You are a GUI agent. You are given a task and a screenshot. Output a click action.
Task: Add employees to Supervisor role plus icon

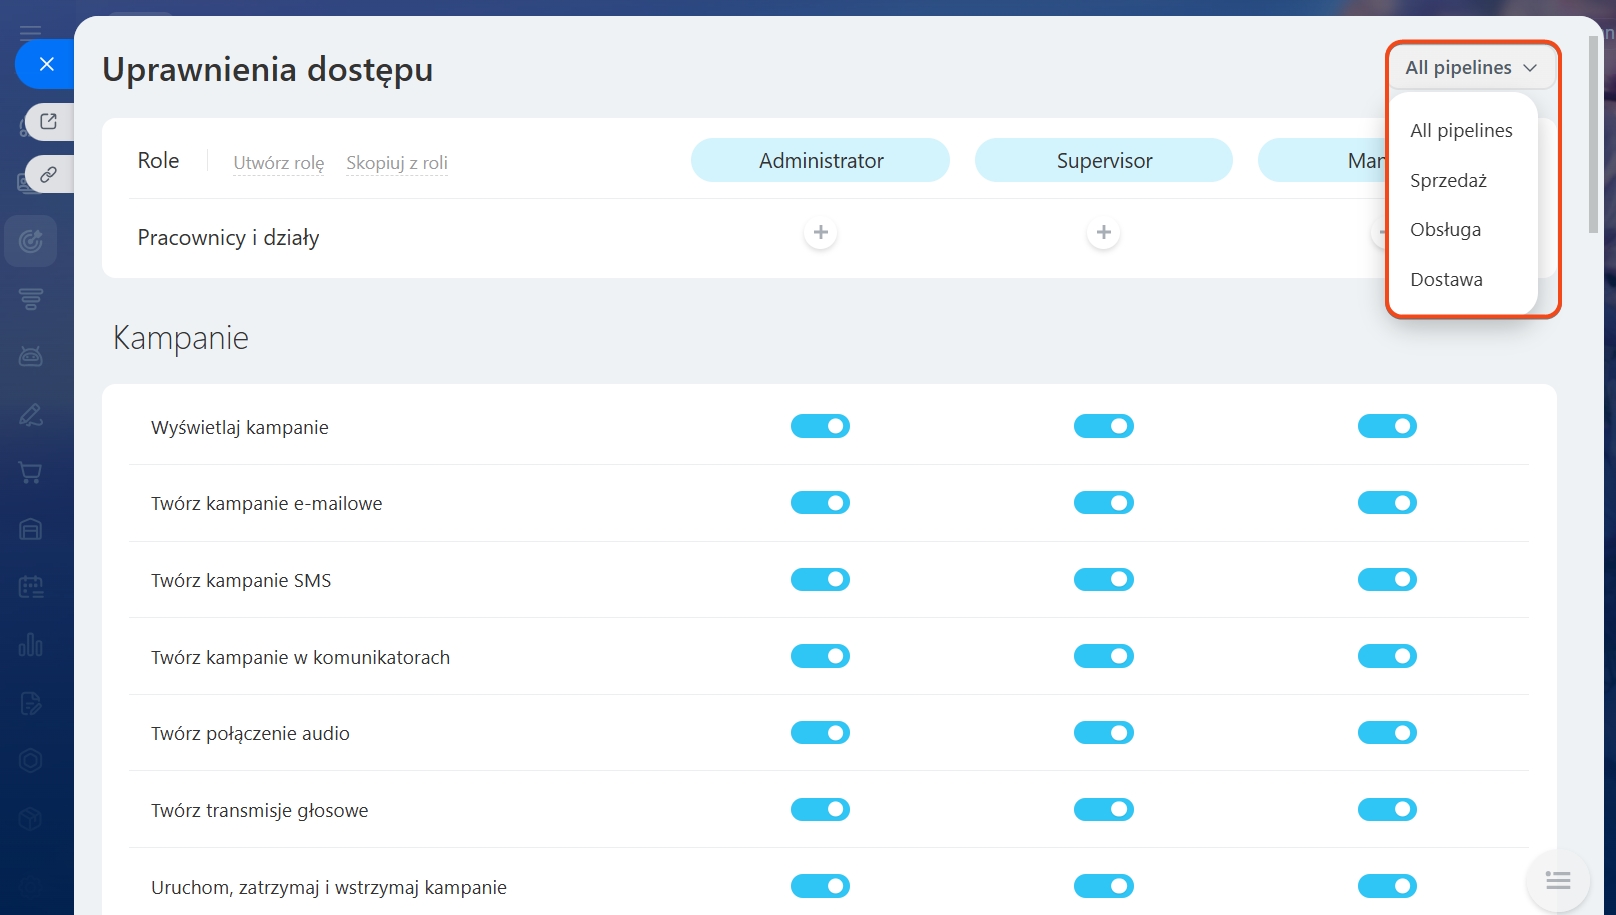(1104, 232)
